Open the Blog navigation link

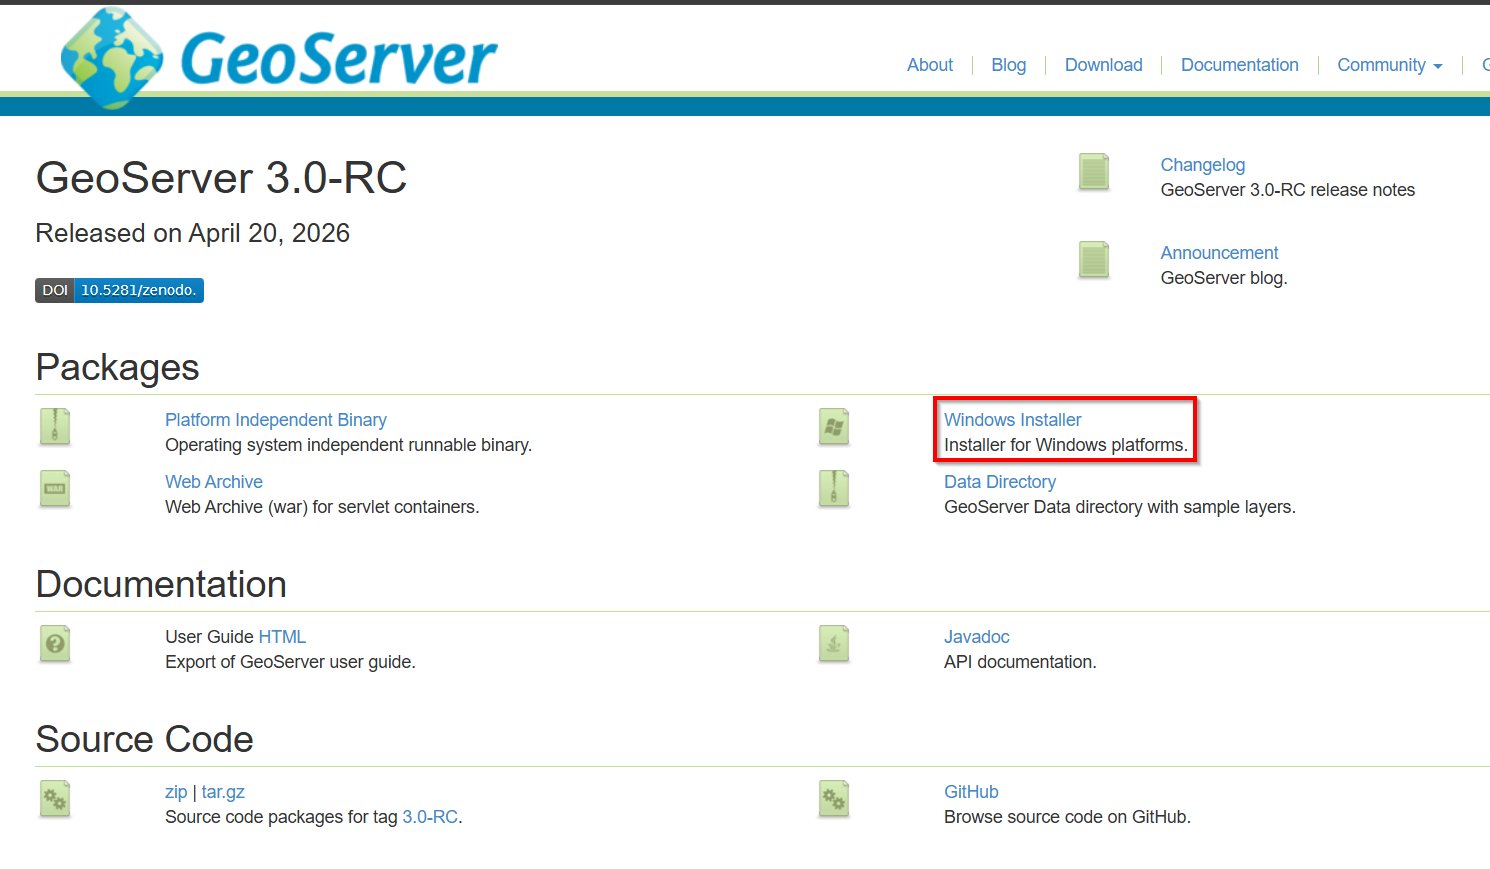[x=1008, y=65]
